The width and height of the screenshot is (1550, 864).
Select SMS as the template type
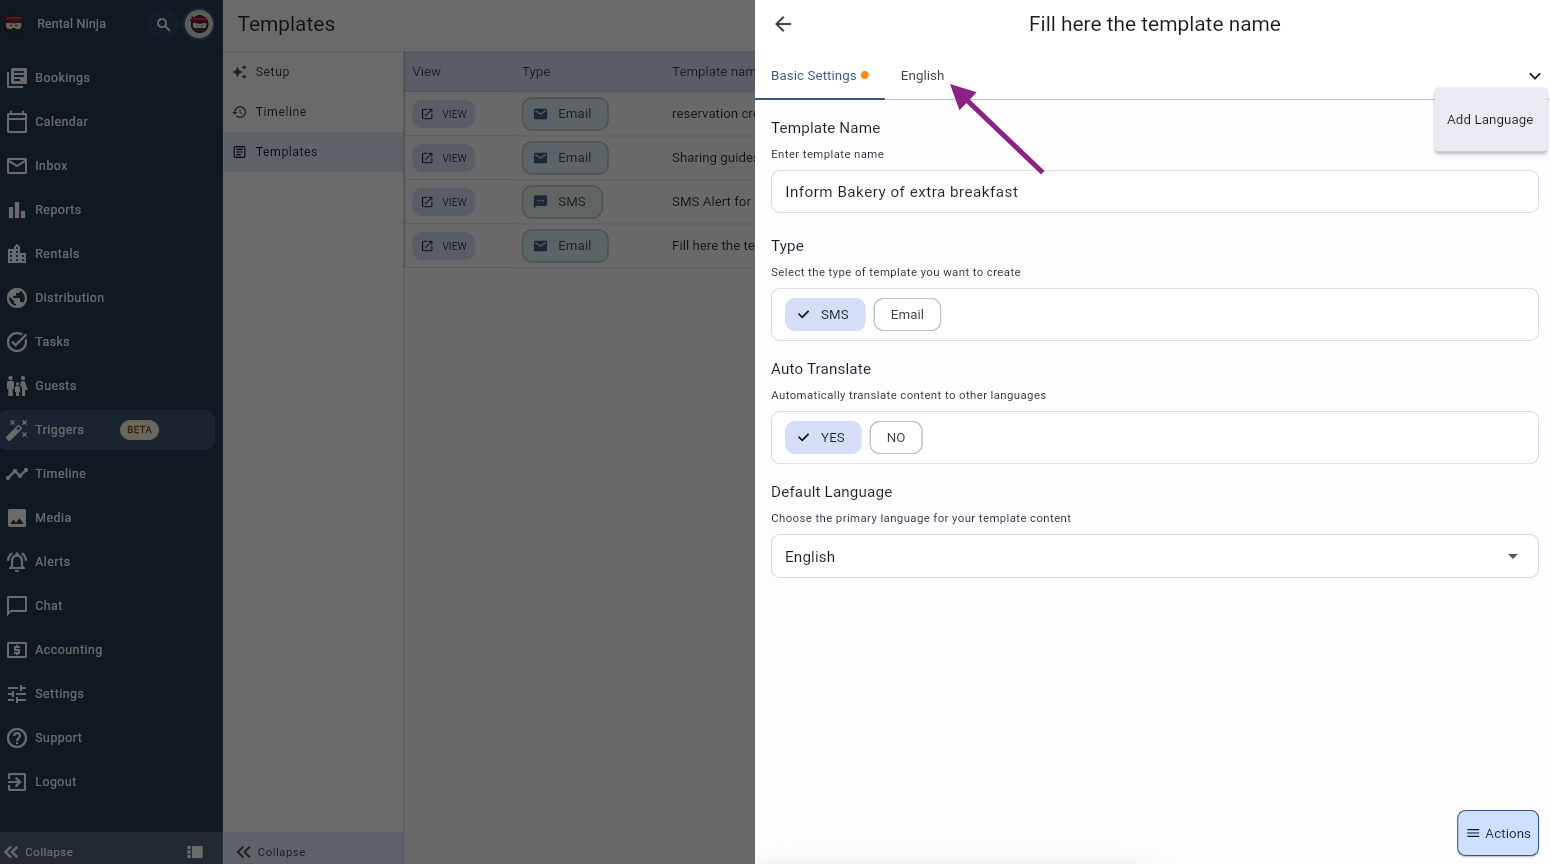pos(824,314)
